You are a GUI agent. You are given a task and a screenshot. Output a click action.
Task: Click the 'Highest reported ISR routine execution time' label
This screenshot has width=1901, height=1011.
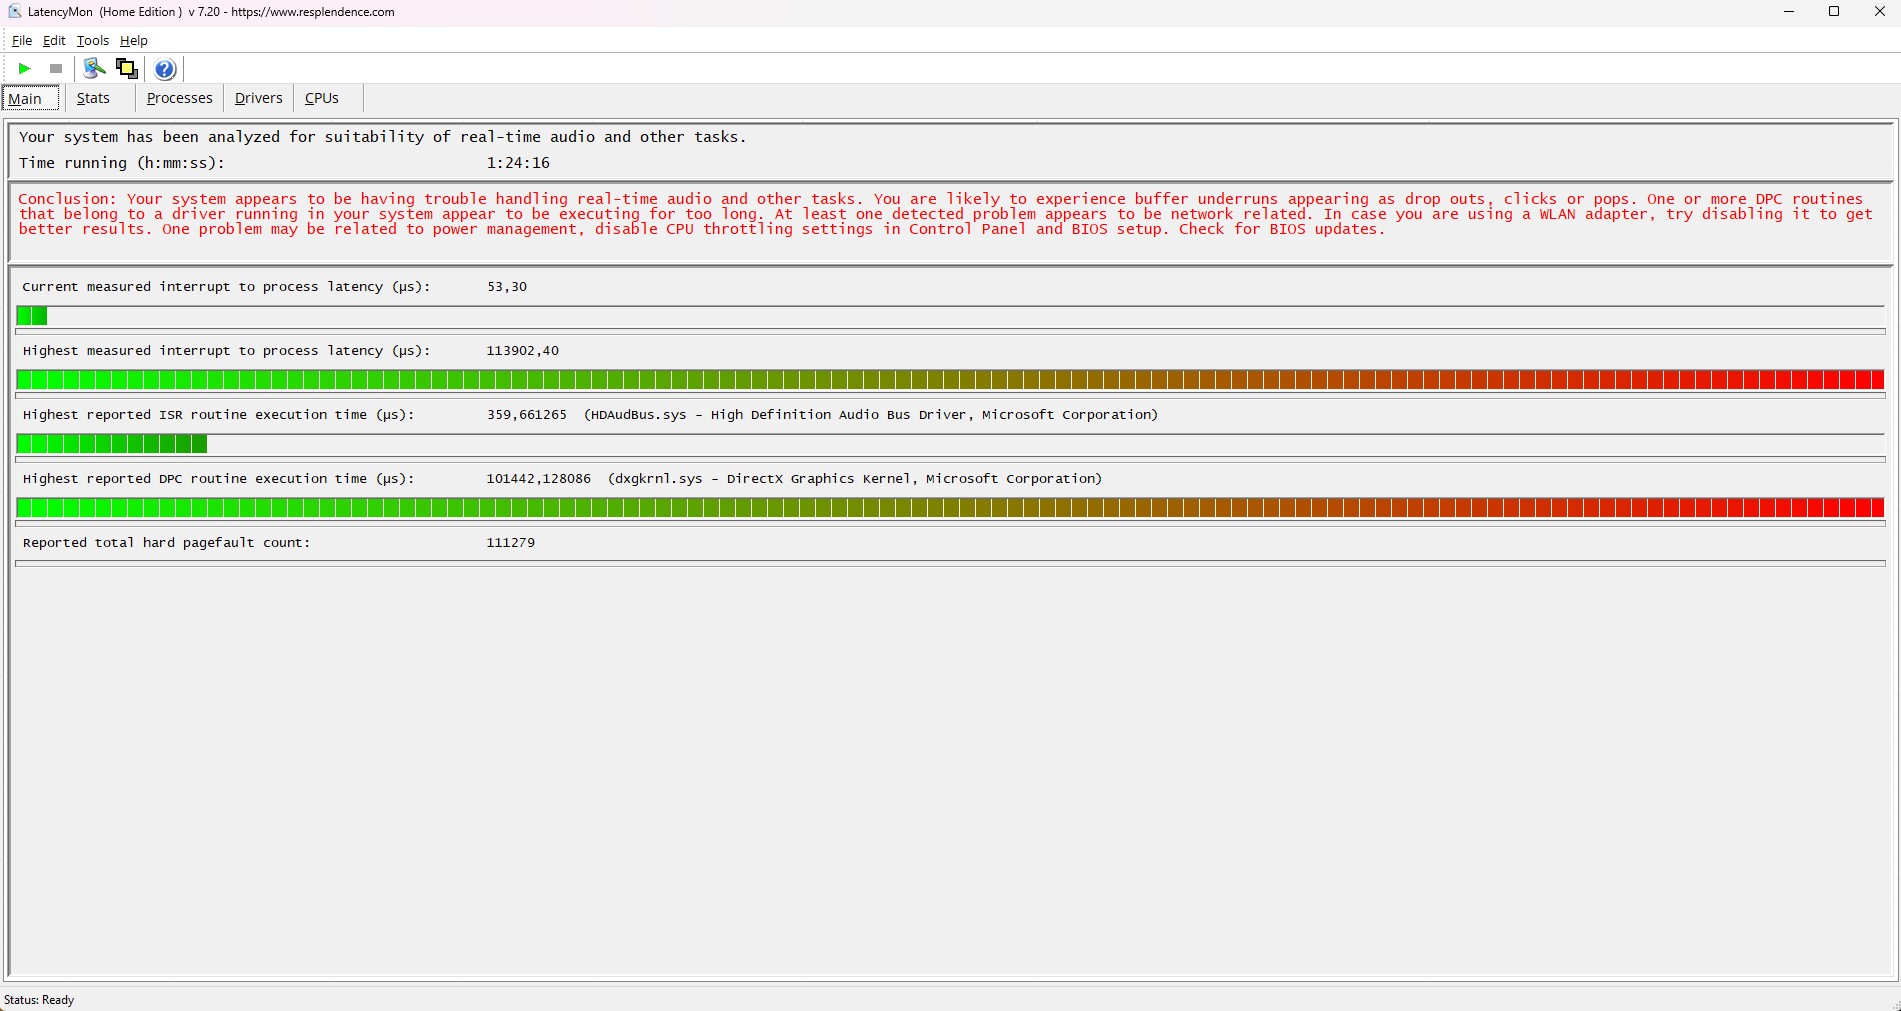pyautogui.click(x=218, y=415)
